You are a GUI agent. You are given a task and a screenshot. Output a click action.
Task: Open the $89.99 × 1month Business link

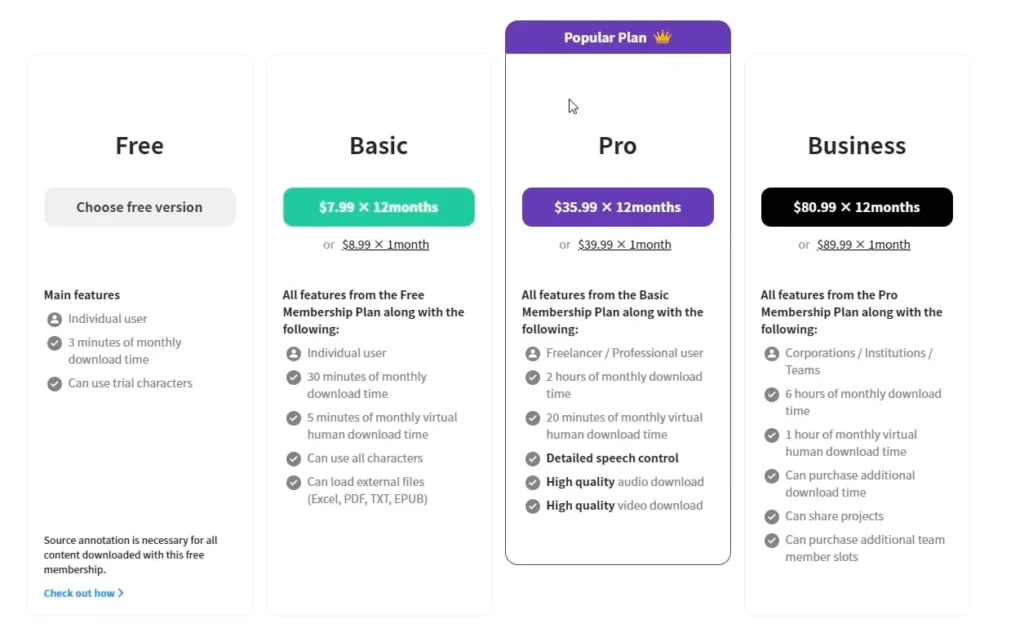(x=863, y=244)
